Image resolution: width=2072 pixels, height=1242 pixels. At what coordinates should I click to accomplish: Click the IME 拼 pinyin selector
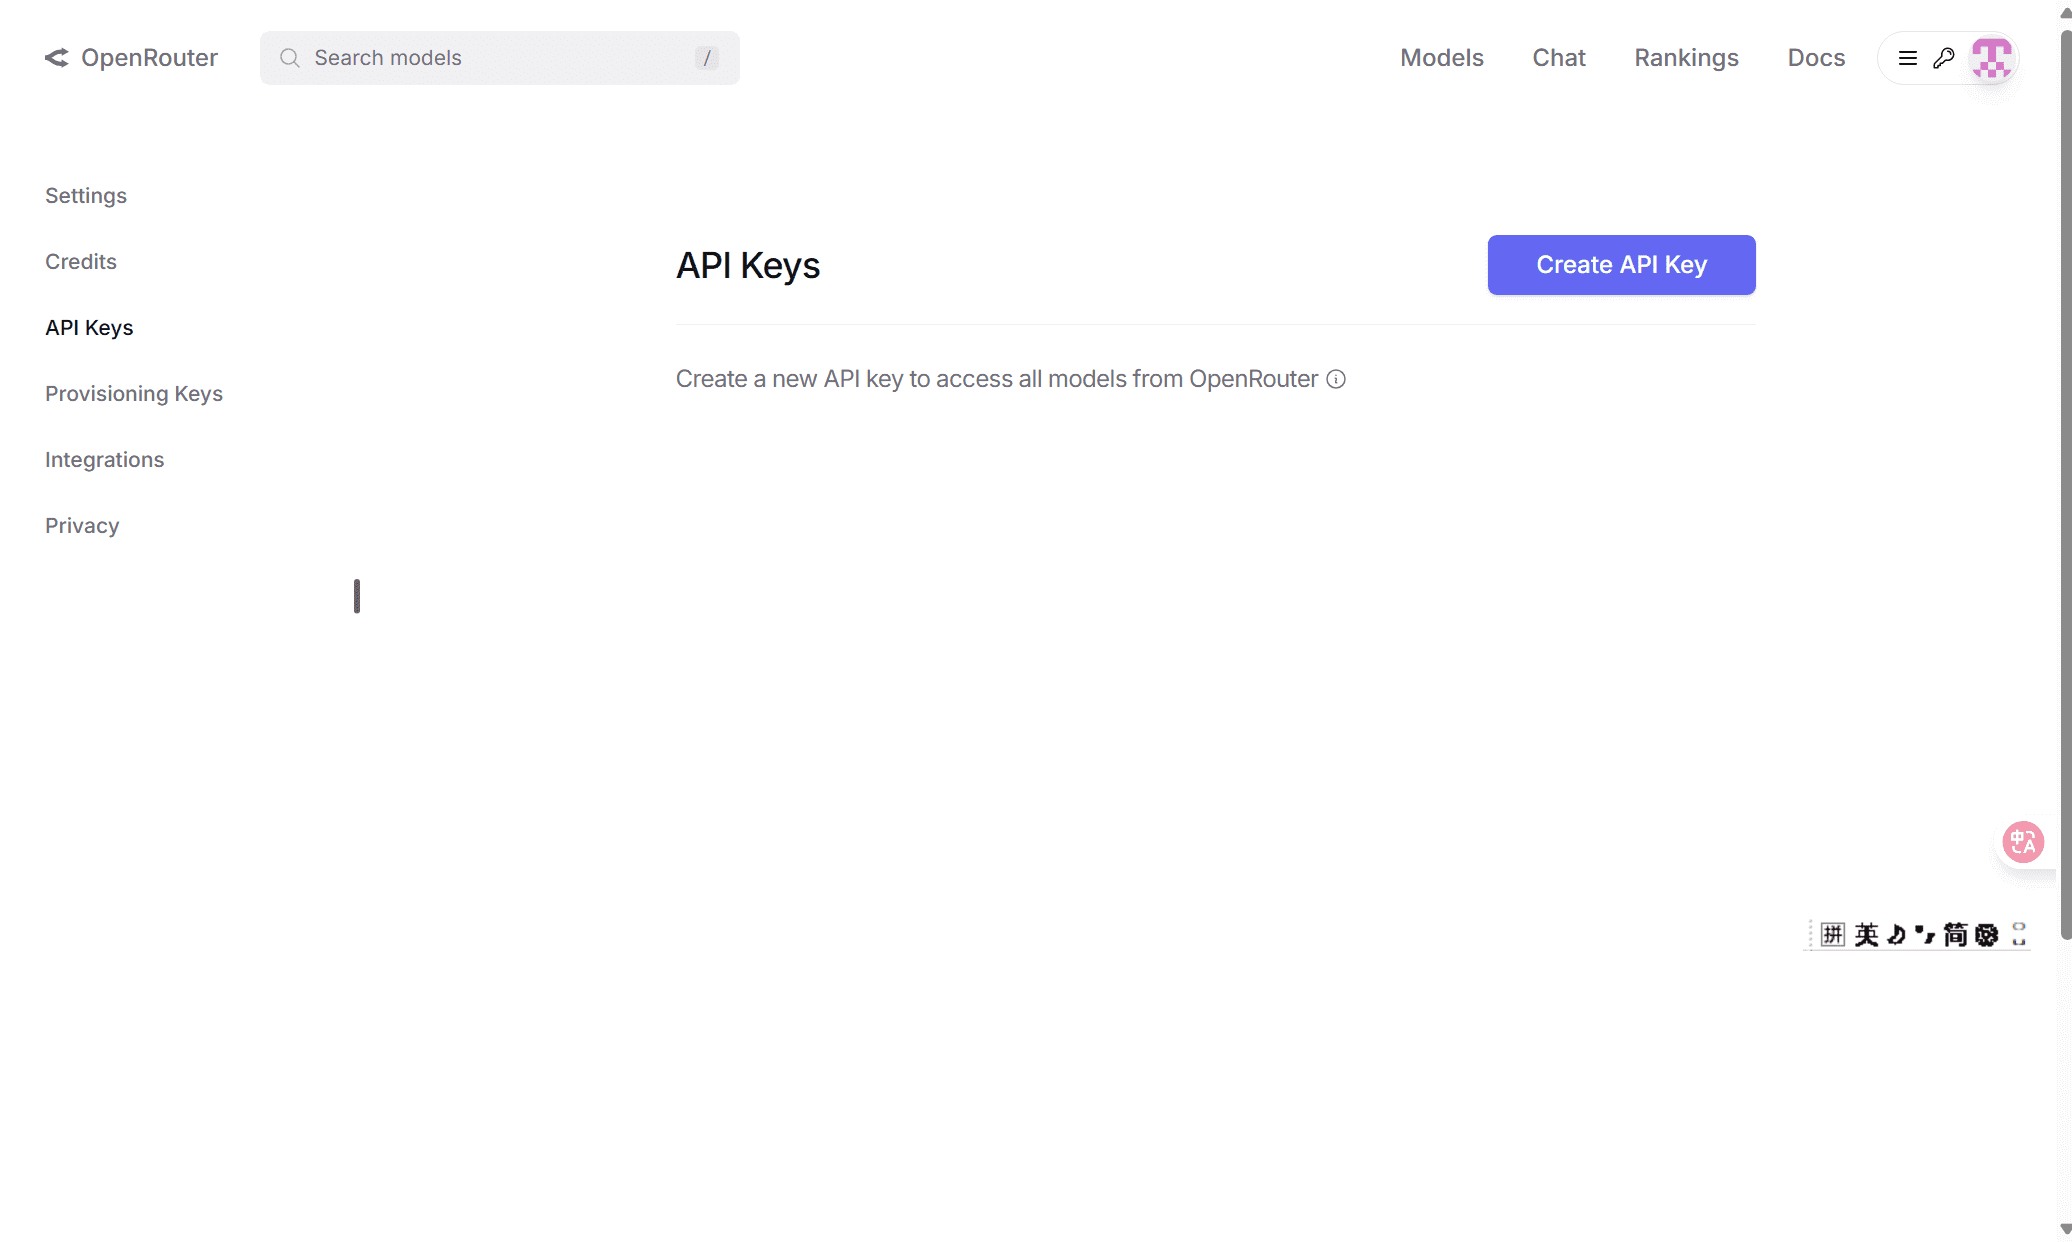[1832, 934]
